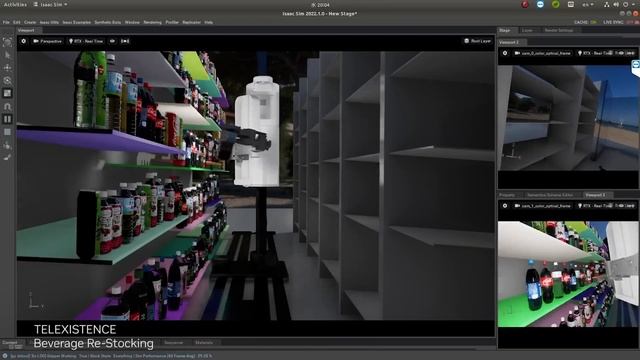Open the Profiler menu
Screen dimensions: 640x360
[x=172, y=22]
